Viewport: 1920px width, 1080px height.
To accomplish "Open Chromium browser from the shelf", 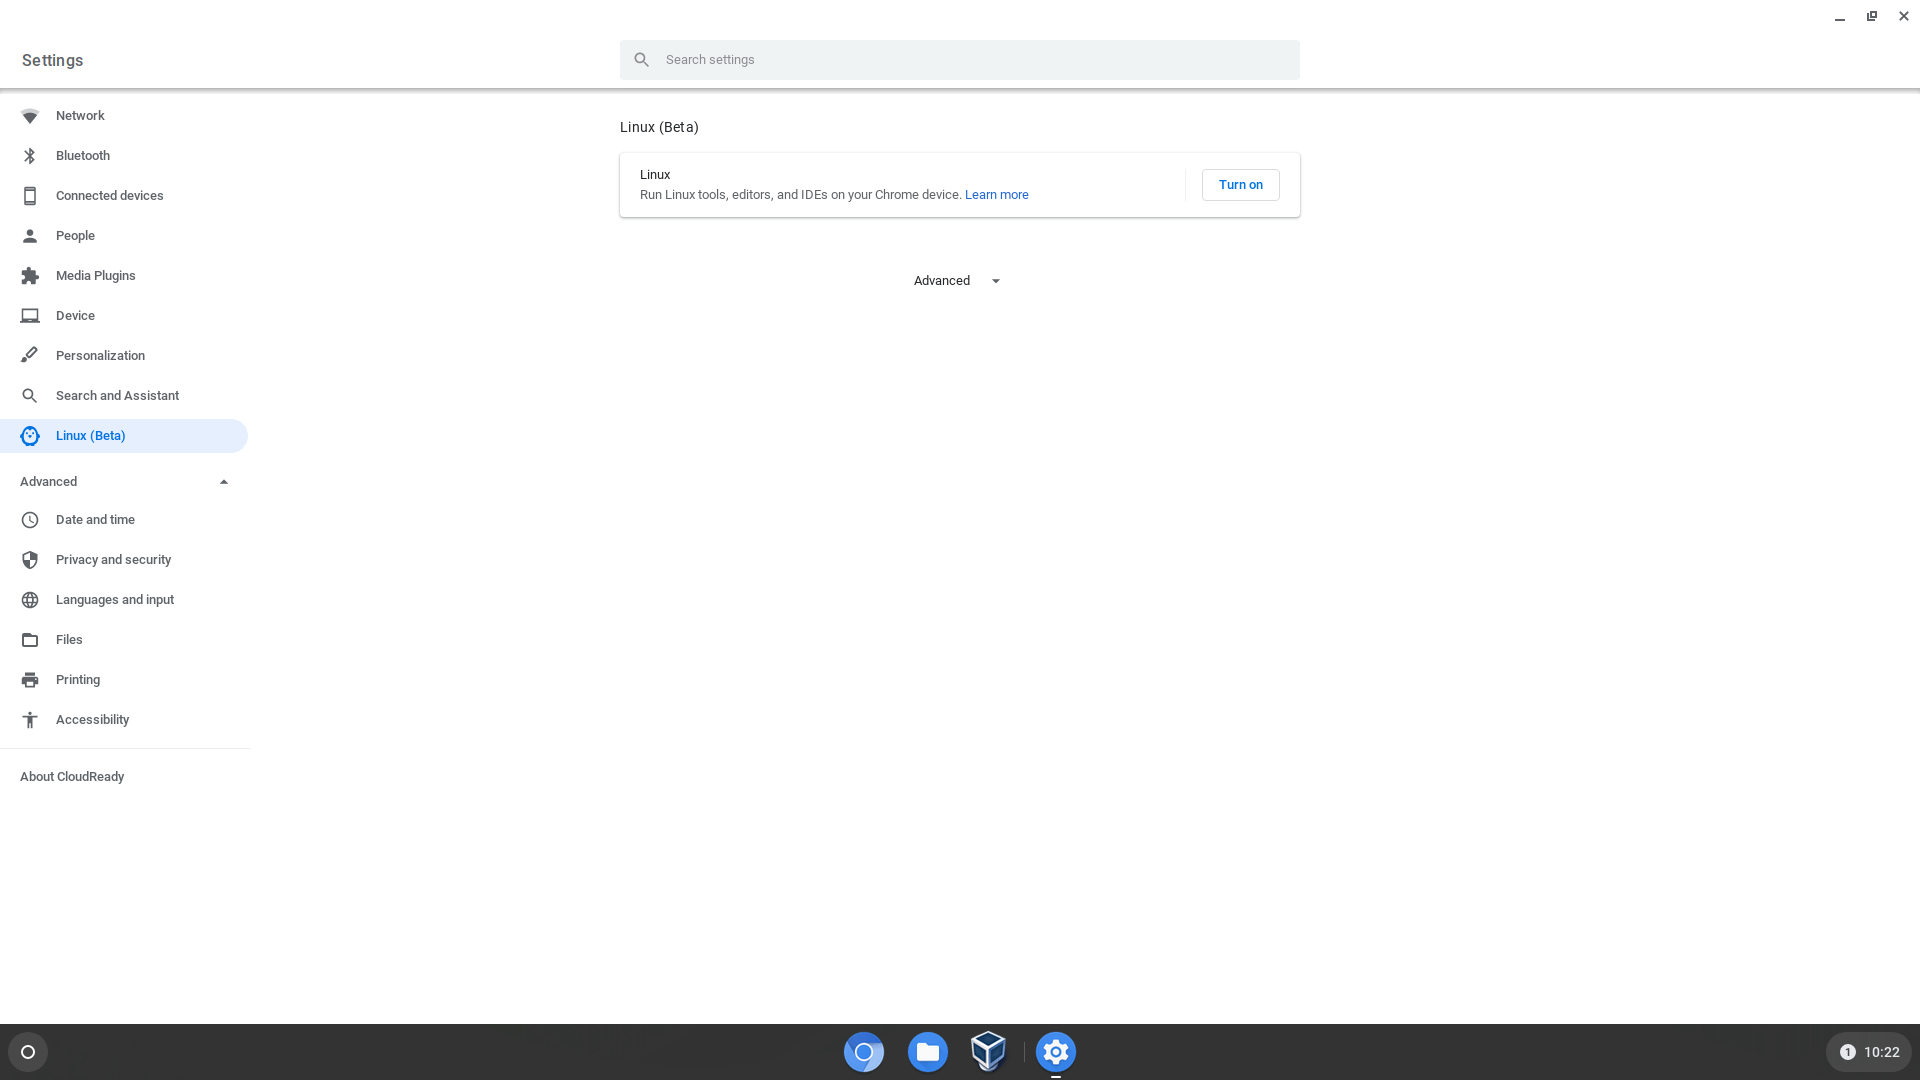I will (864, 1052).
